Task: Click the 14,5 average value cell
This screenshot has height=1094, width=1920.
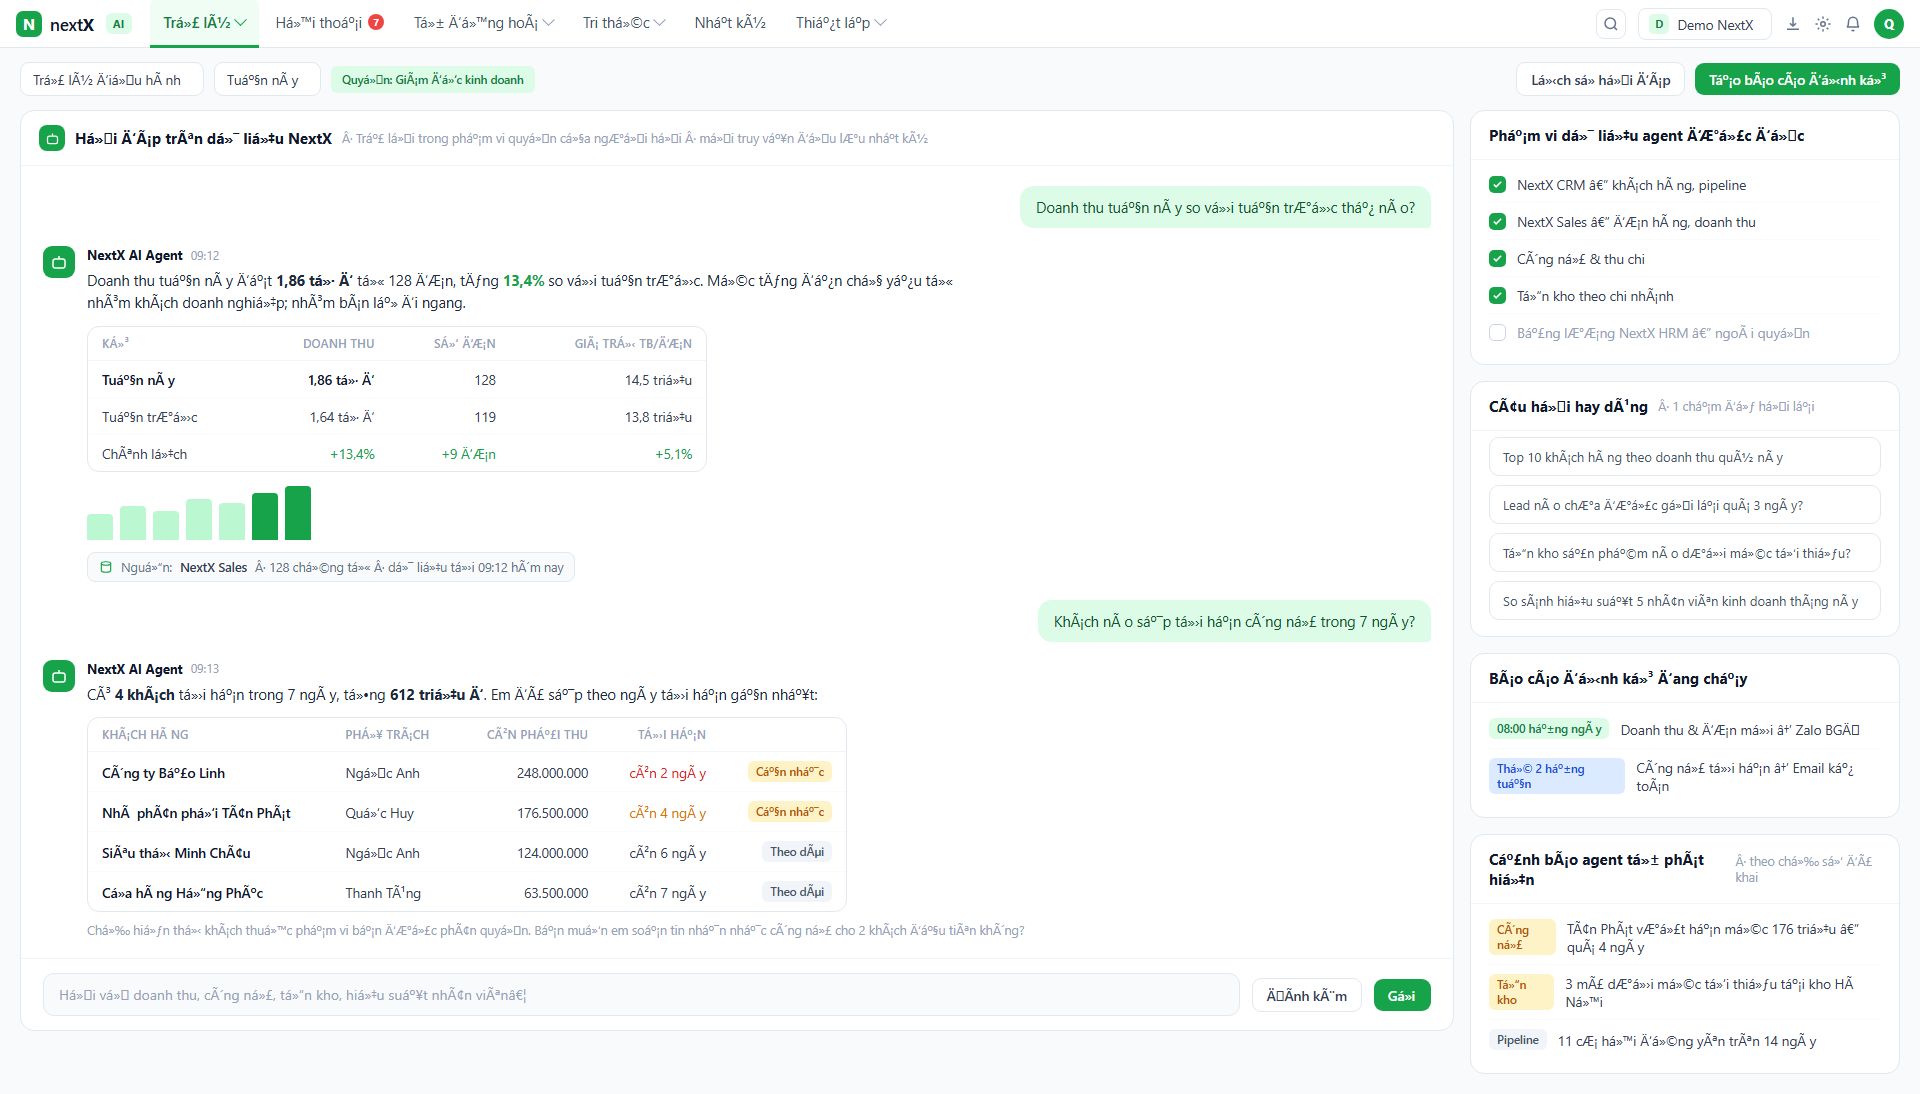Action: 658,380
